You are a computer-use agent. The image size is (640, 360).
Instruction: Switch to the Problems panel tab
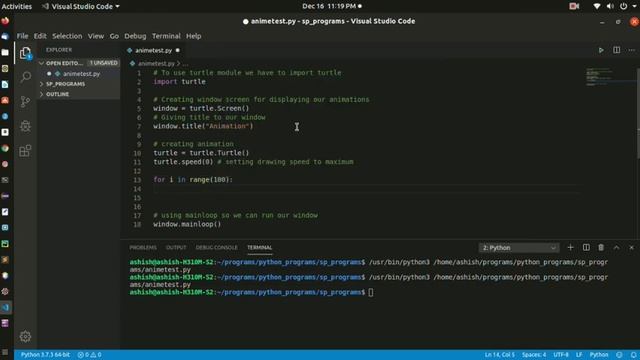(x=143, y=247)
